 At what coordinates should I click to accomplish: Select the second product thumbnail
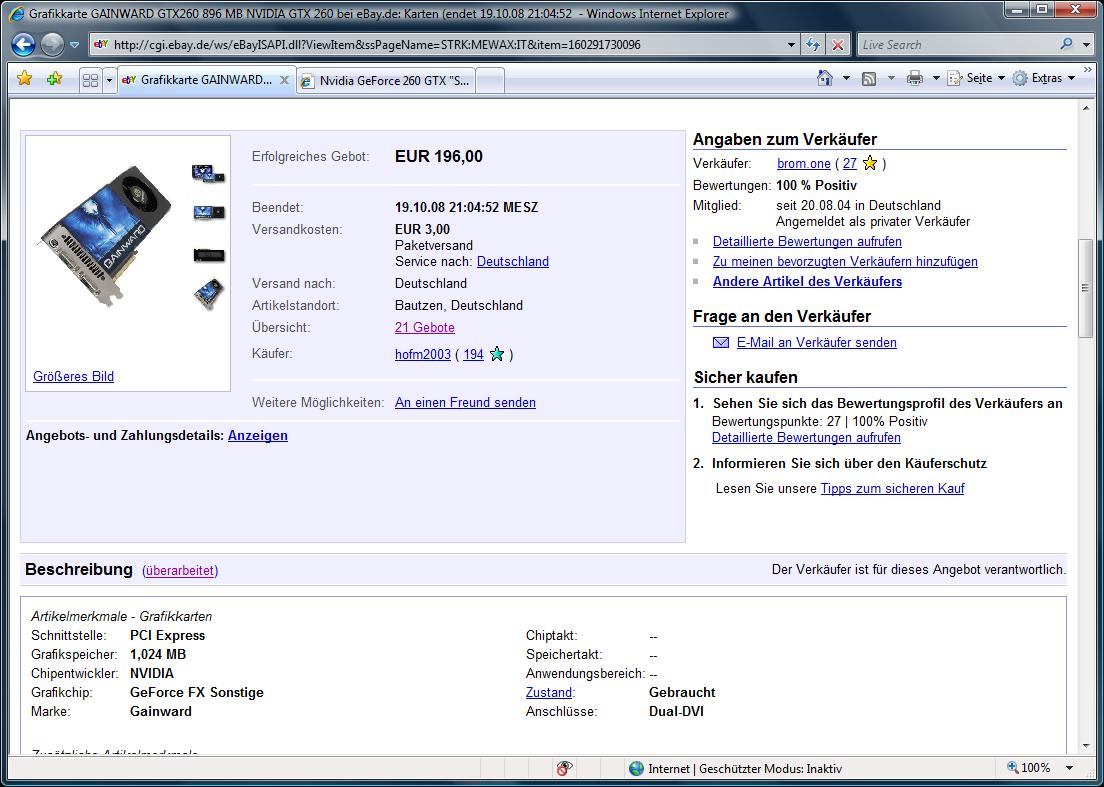point(208,213)
